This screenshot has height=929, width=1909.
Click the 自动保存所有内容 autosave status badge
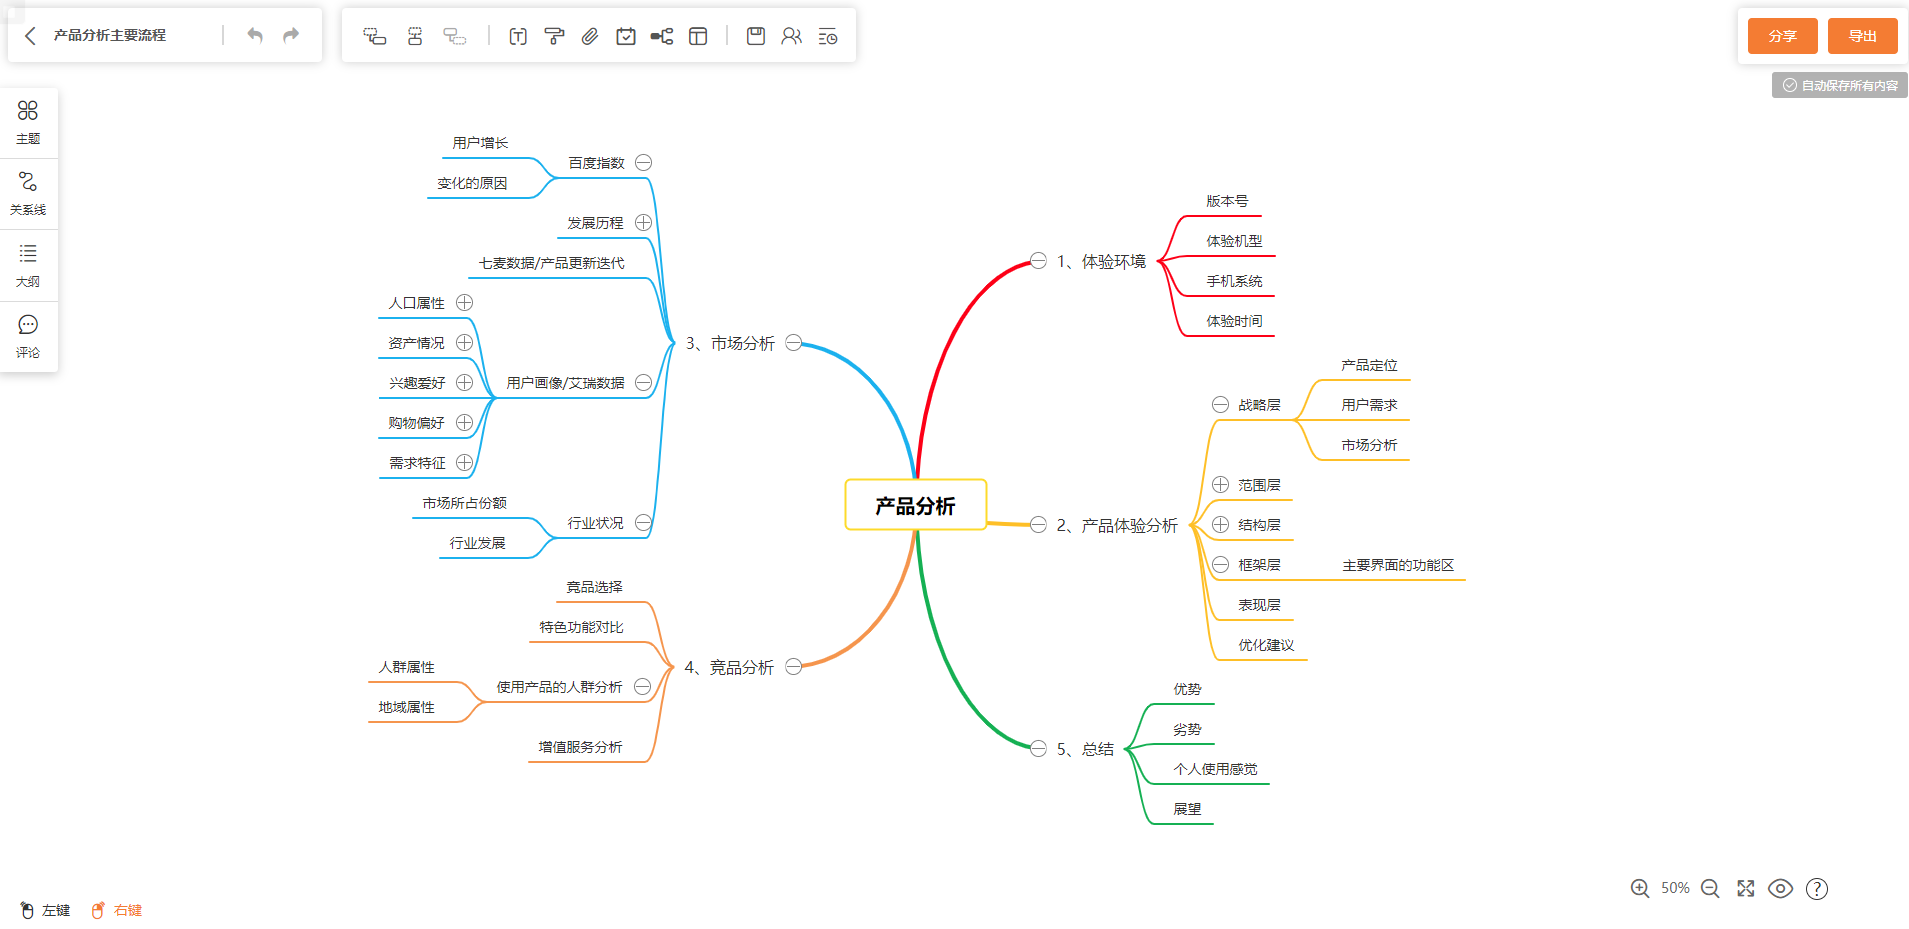pos(1840,85)
